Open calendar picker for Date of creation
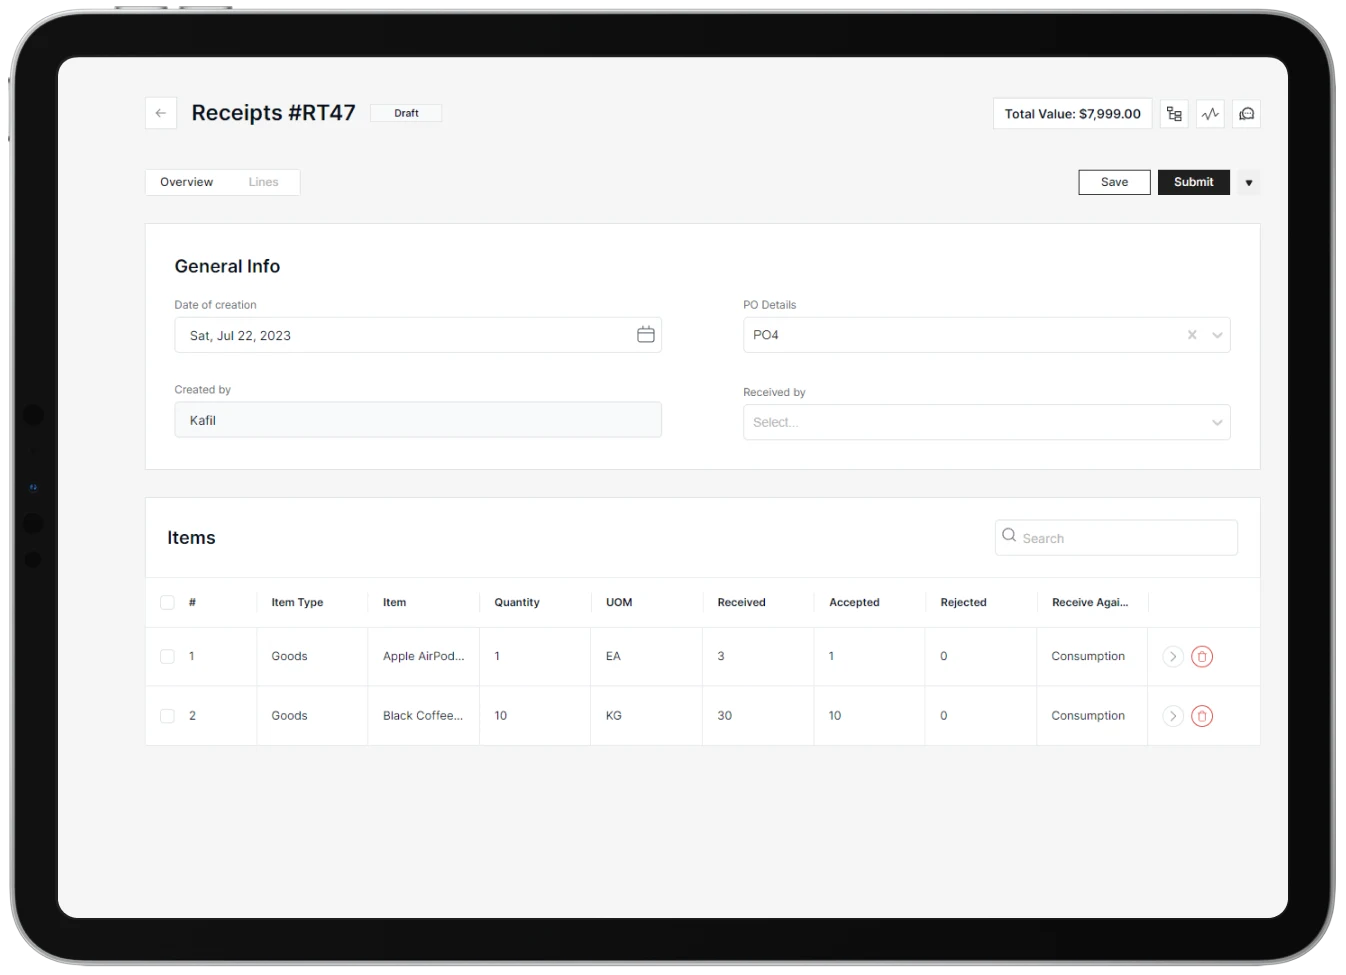1346x975 pixels. point(646,335)
